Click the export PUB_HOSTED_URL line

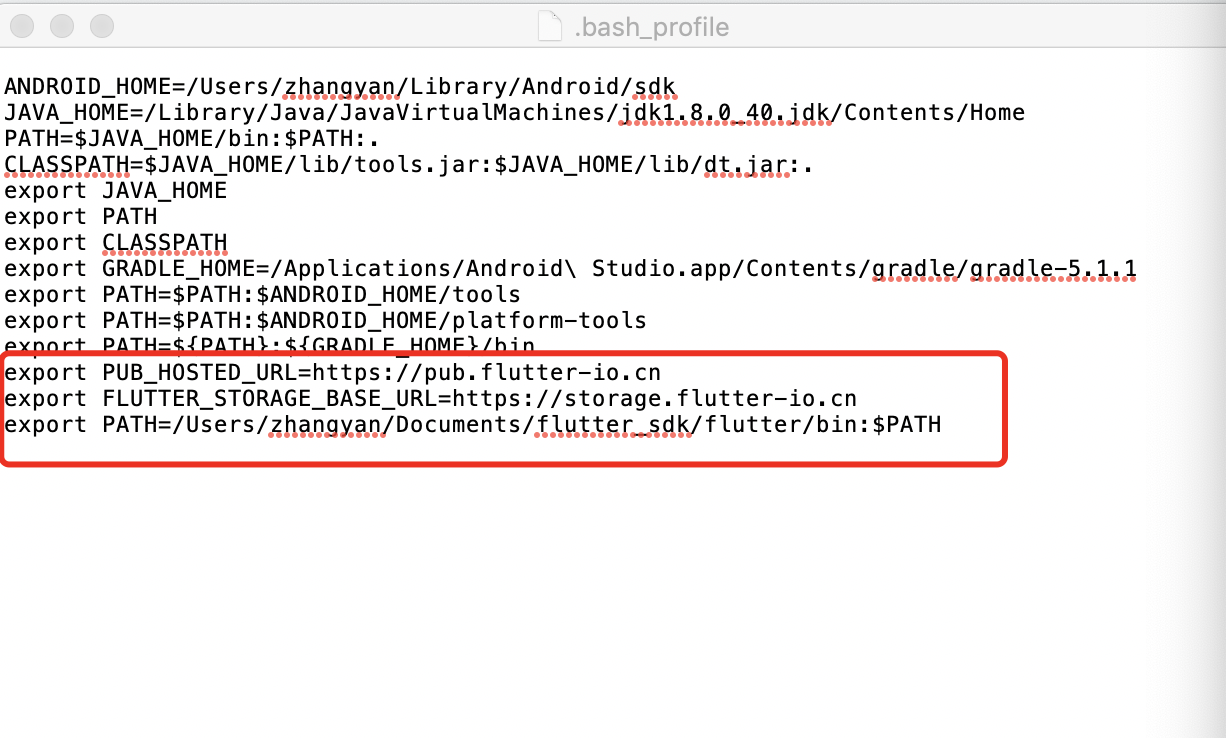point(332,373)
